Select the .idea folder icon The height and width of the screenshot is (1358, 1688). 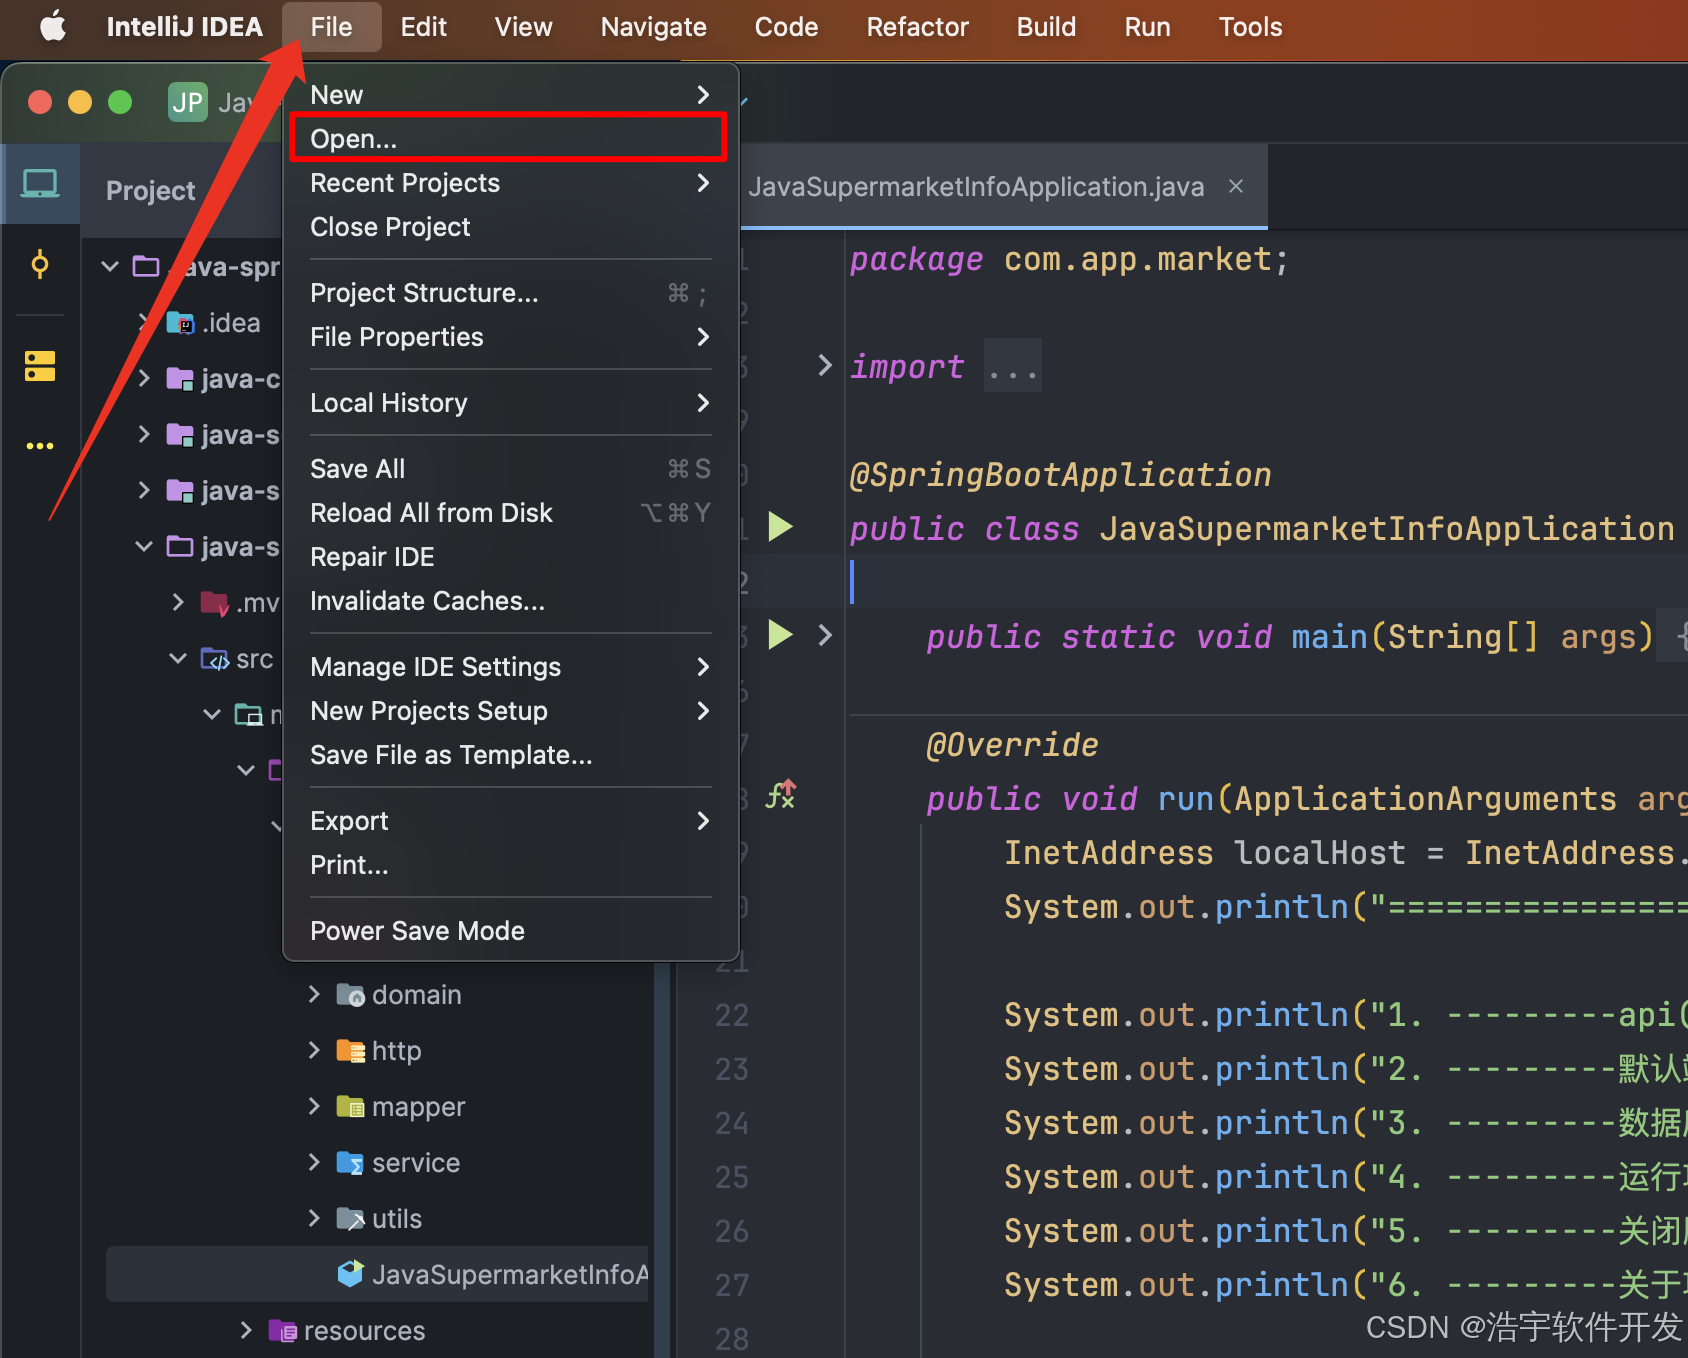180,323
